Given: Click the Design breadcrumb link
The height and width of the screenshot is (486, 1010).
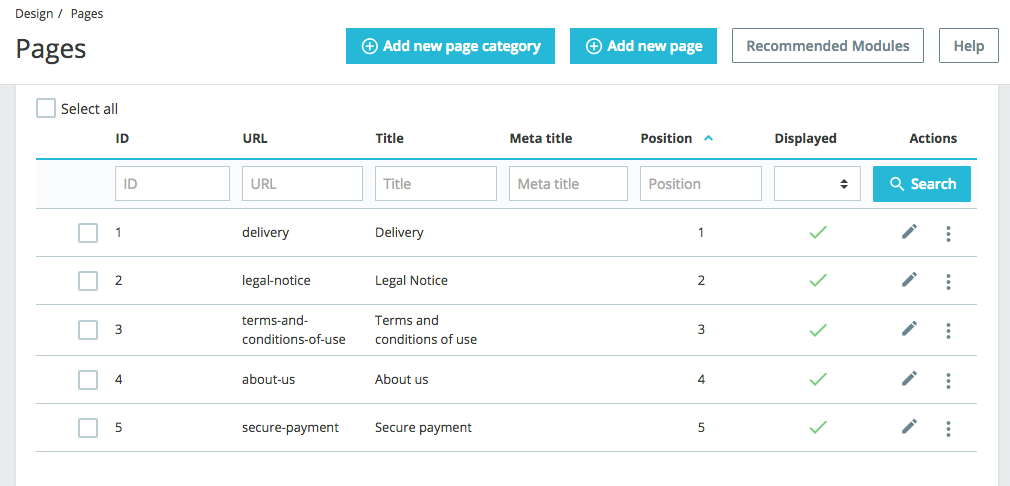Looking at the screenshot, I should coord(35,14).
